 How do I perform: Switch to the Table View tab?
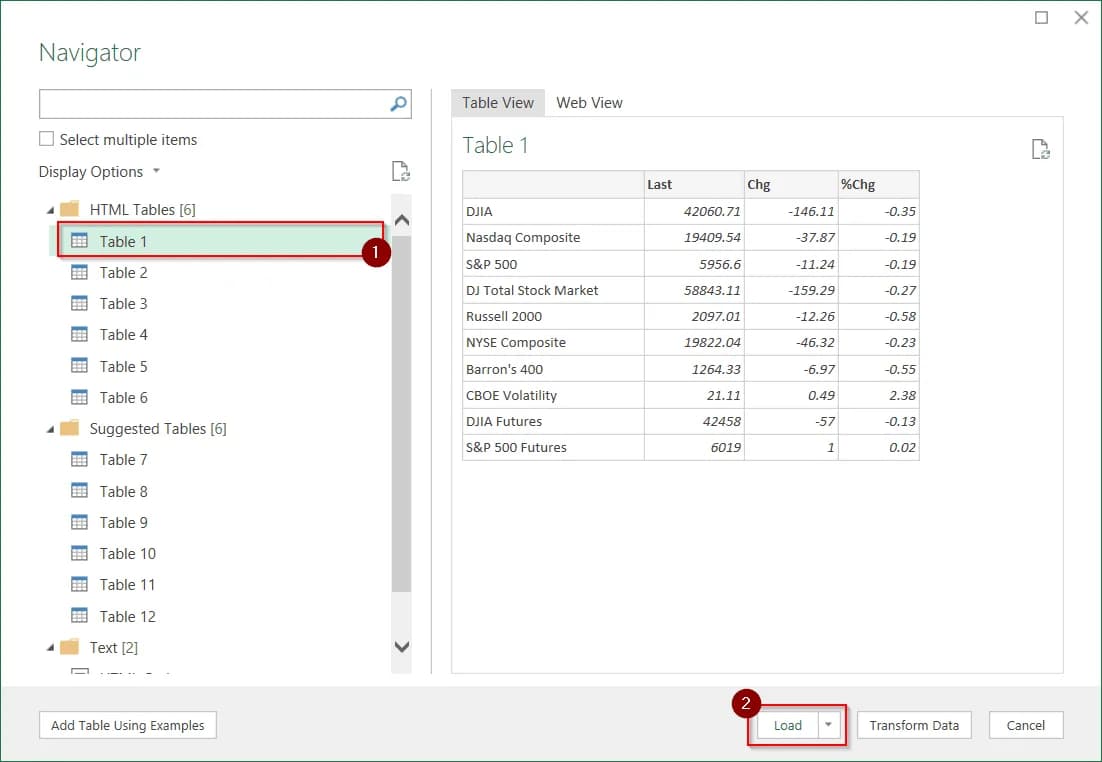coord(498,103)
